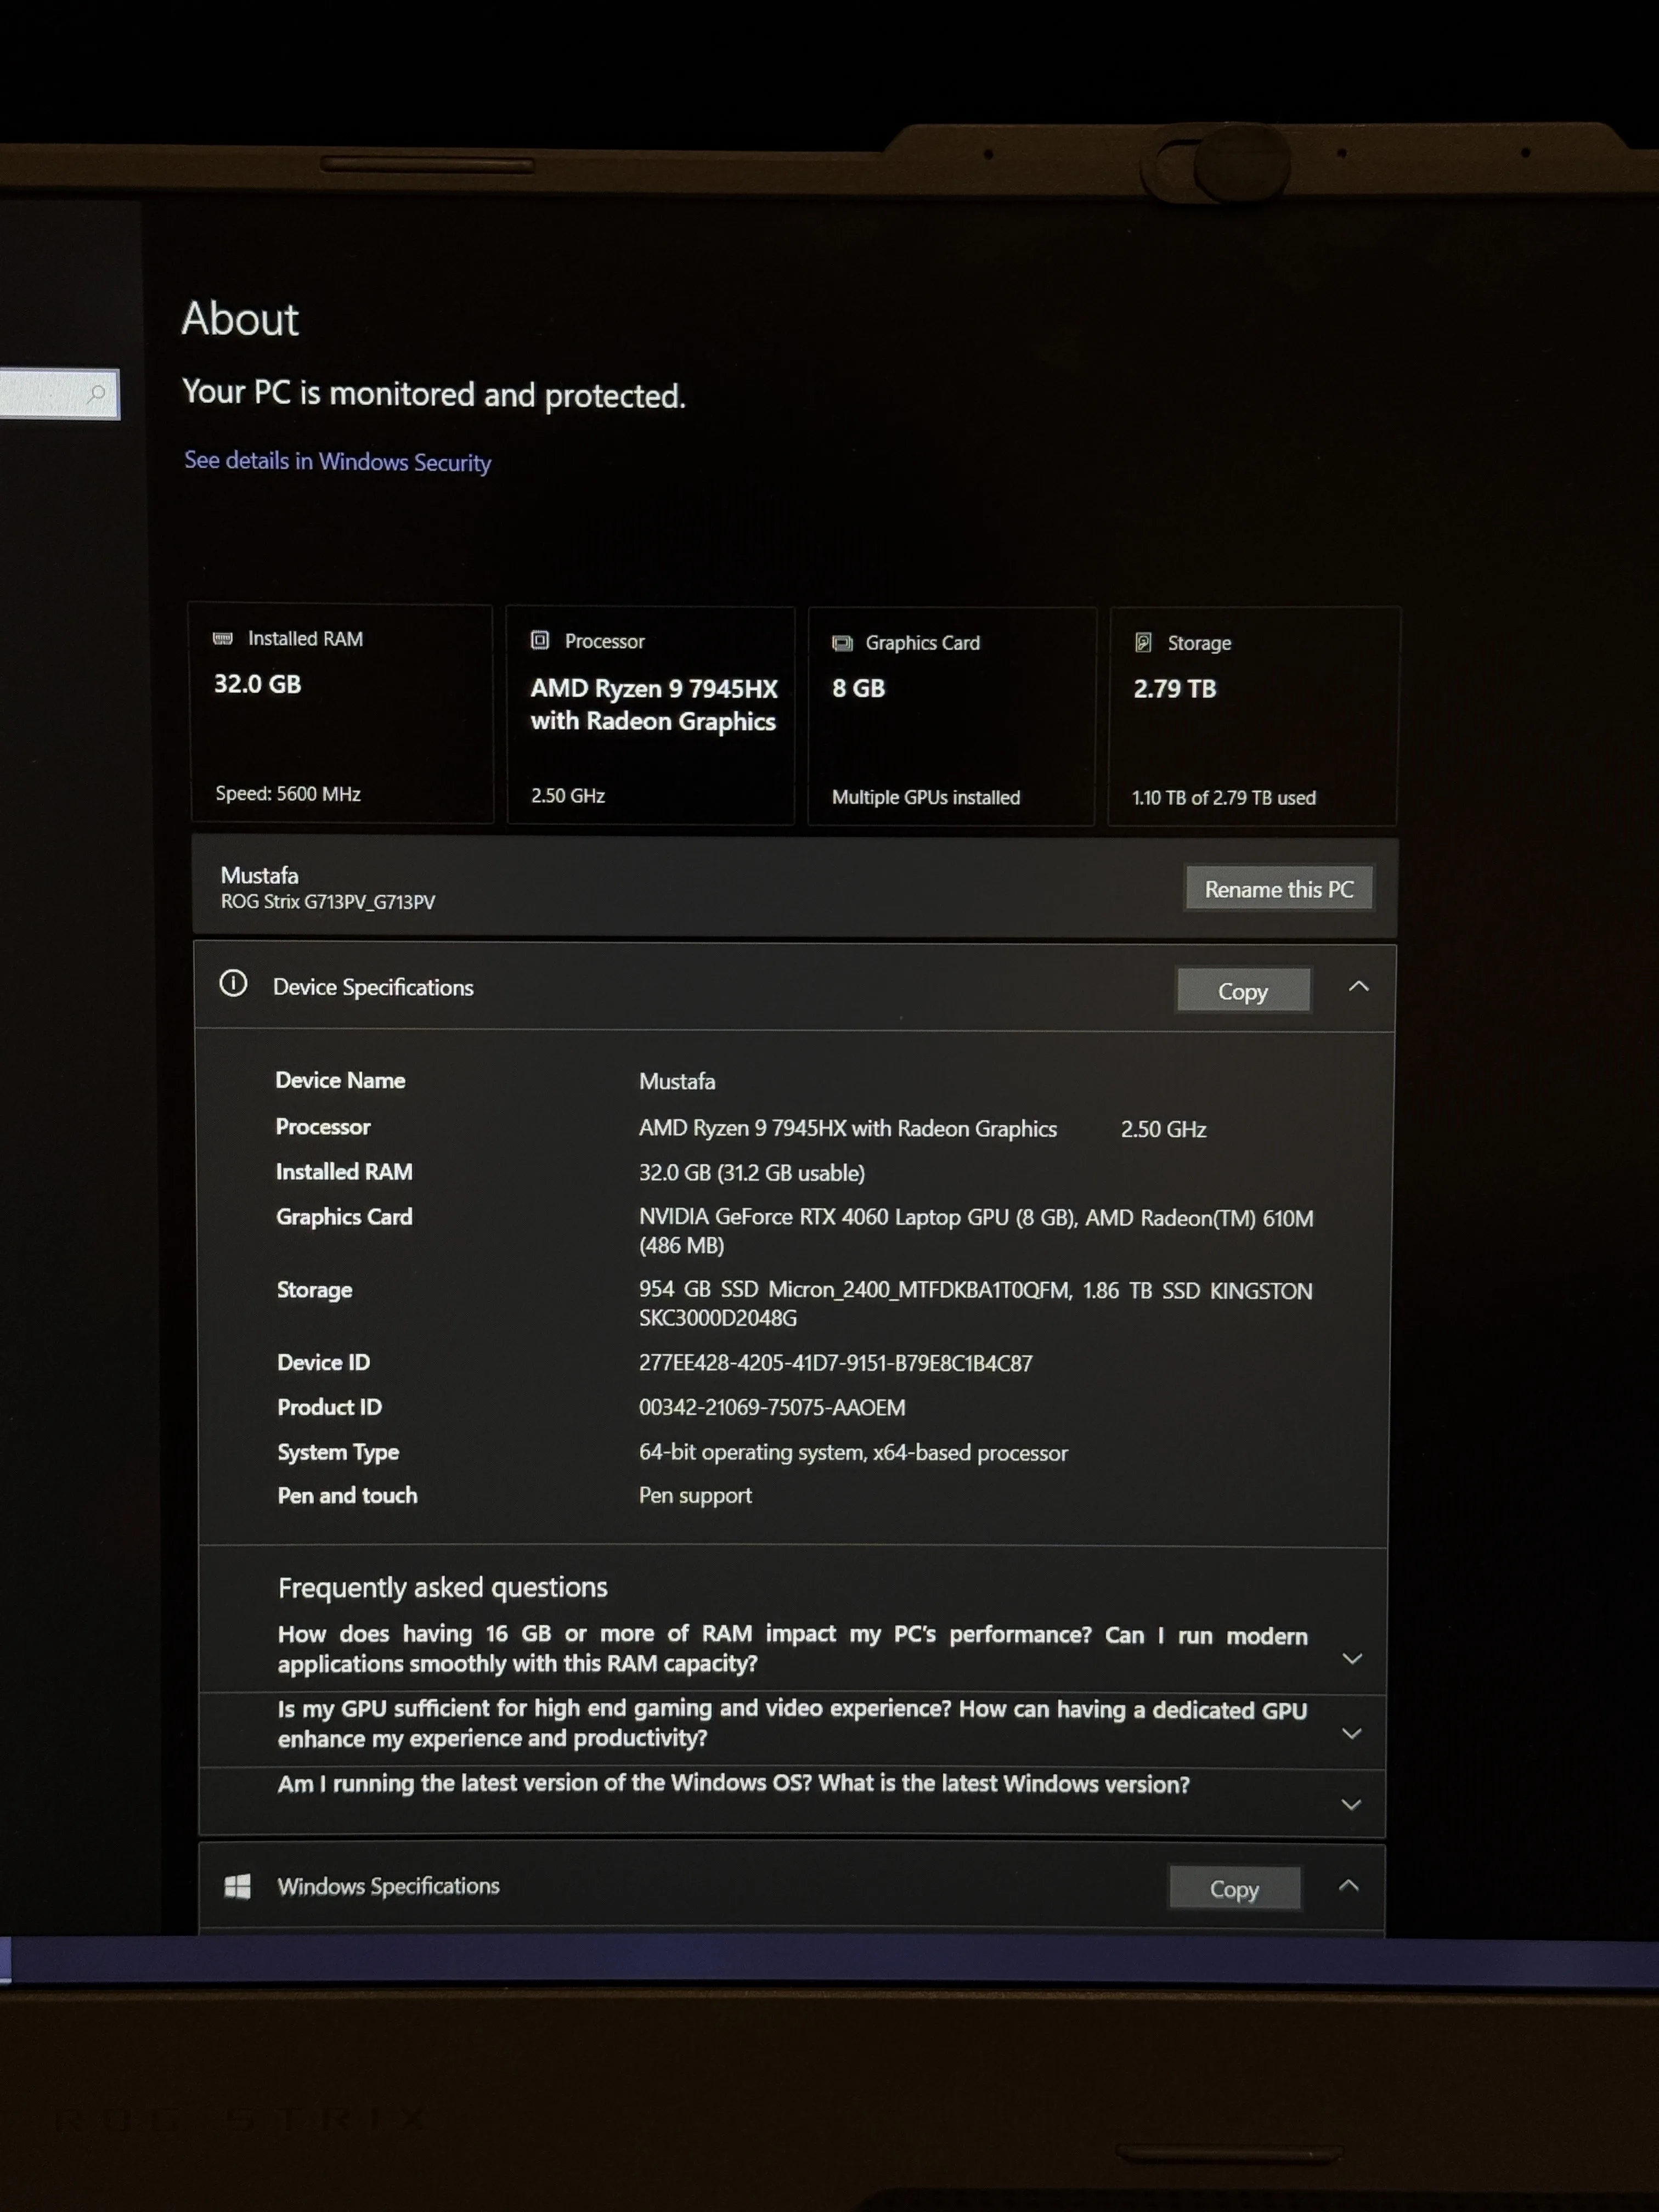
Task: Click the Rename this PC button
Action: click(x=1279, y=888)
